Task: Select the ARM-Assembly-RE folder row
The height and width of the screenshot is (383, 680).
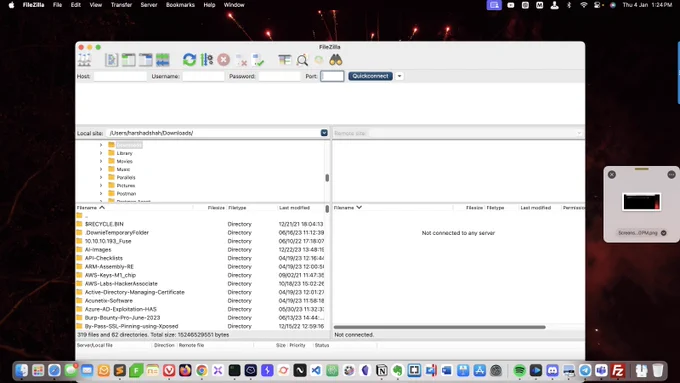Action: point(200,267)
